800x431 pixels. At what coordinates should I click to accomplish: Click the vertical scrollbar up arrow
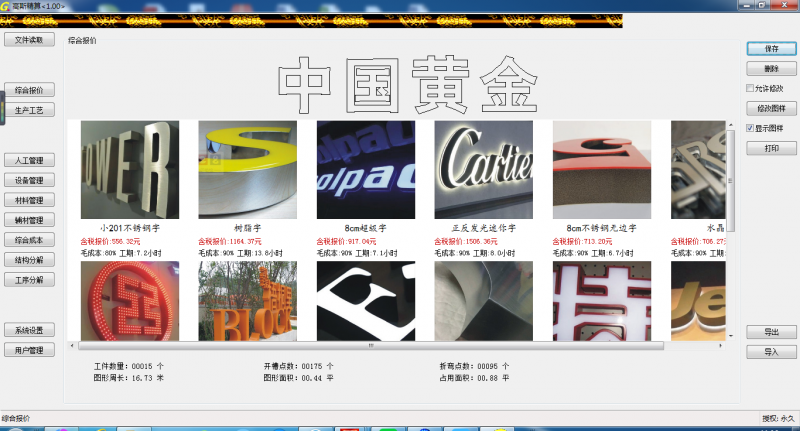point(731,124)
